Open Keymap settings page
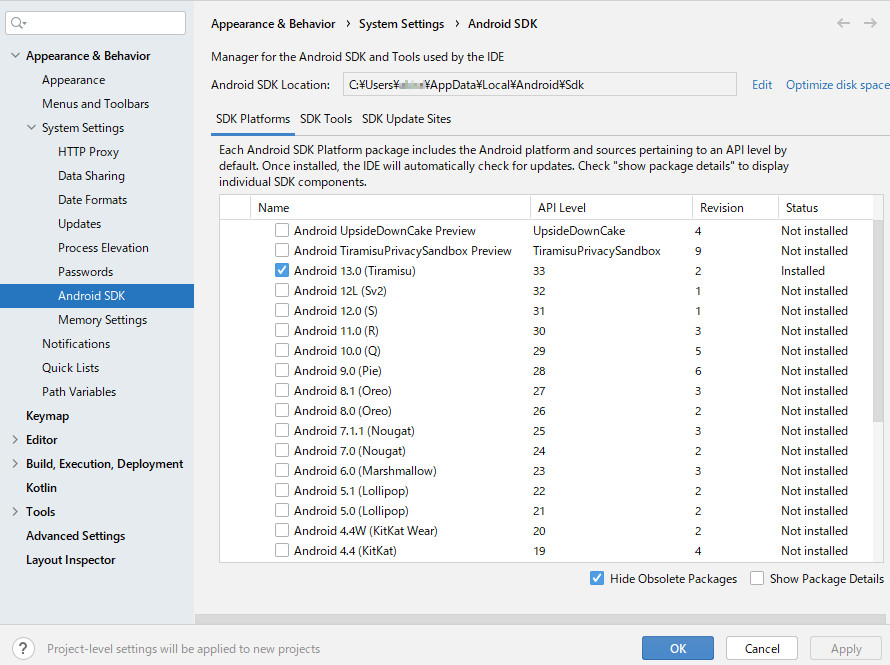 [47, 416]
